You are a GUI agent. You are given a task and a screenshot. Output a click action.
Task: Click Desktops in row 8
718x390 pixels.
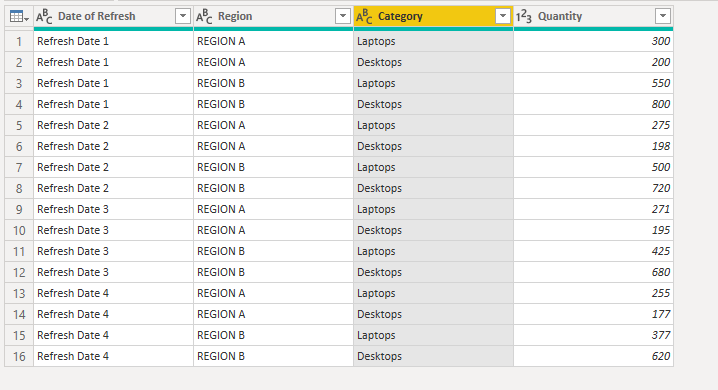(379, 189)
